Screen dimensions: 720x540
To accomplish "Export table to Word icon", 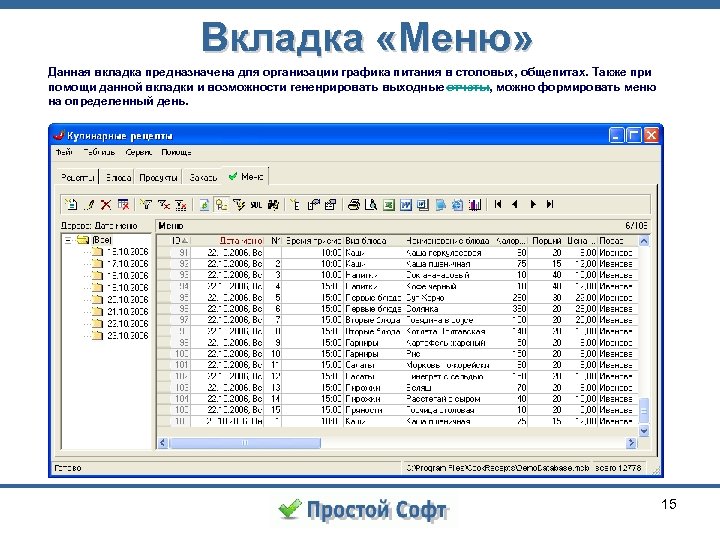I will coord(405,204).
